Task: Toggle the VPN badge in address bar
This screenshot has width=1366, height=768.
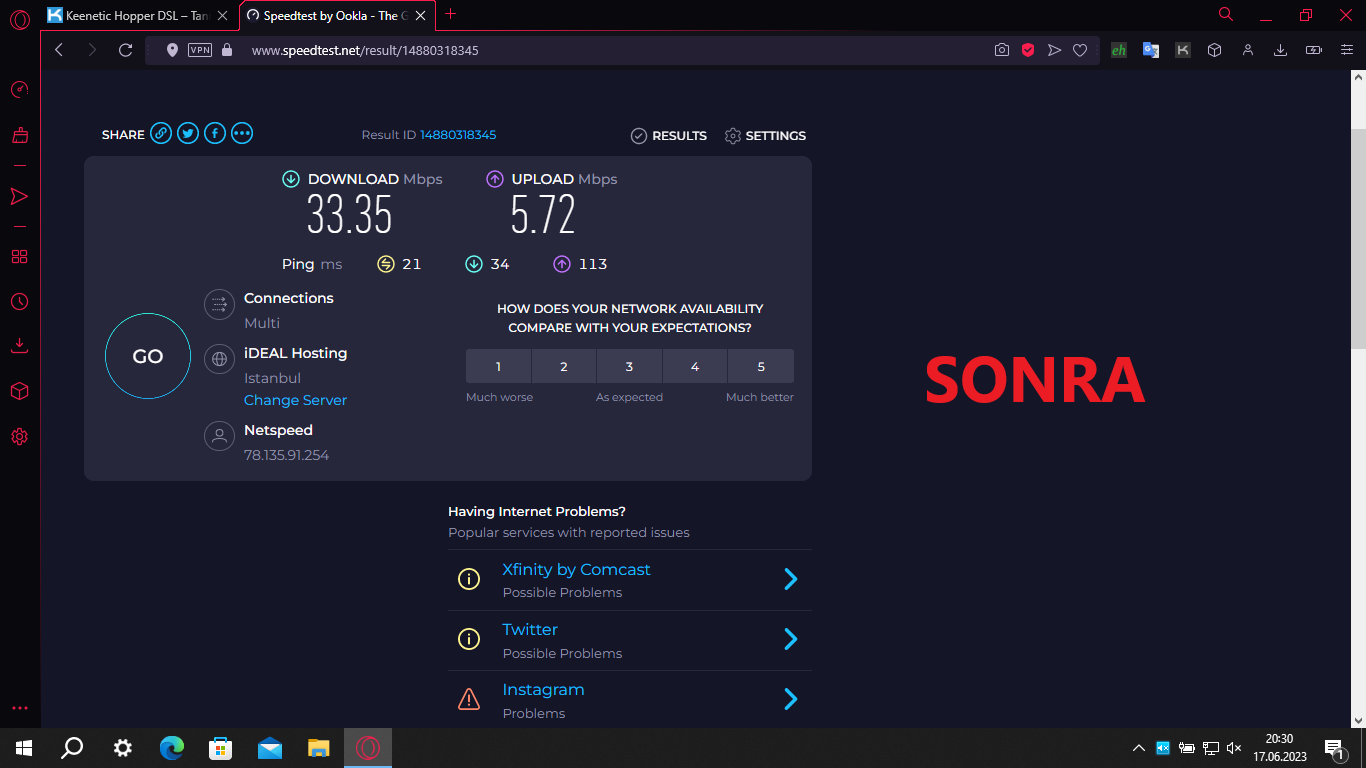Action: (200, 50)
